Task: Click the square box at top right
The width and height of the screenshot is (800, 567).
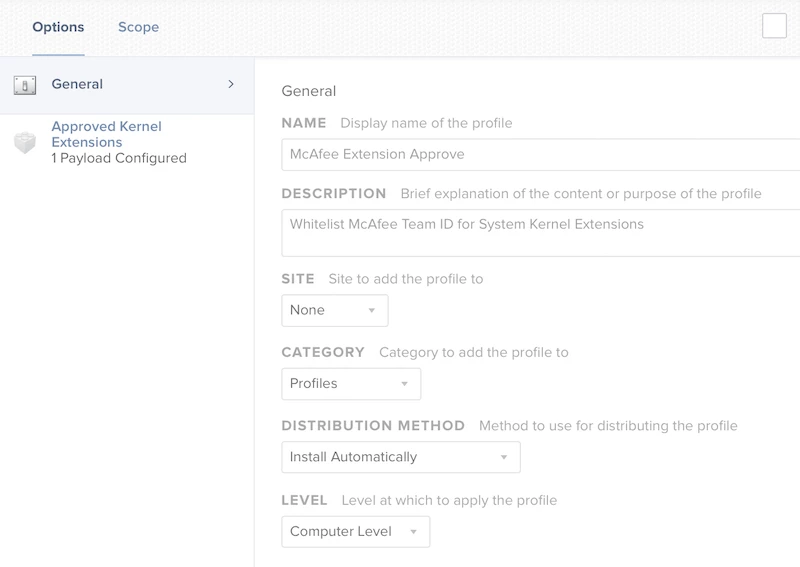Action: (x=774, y=26)
